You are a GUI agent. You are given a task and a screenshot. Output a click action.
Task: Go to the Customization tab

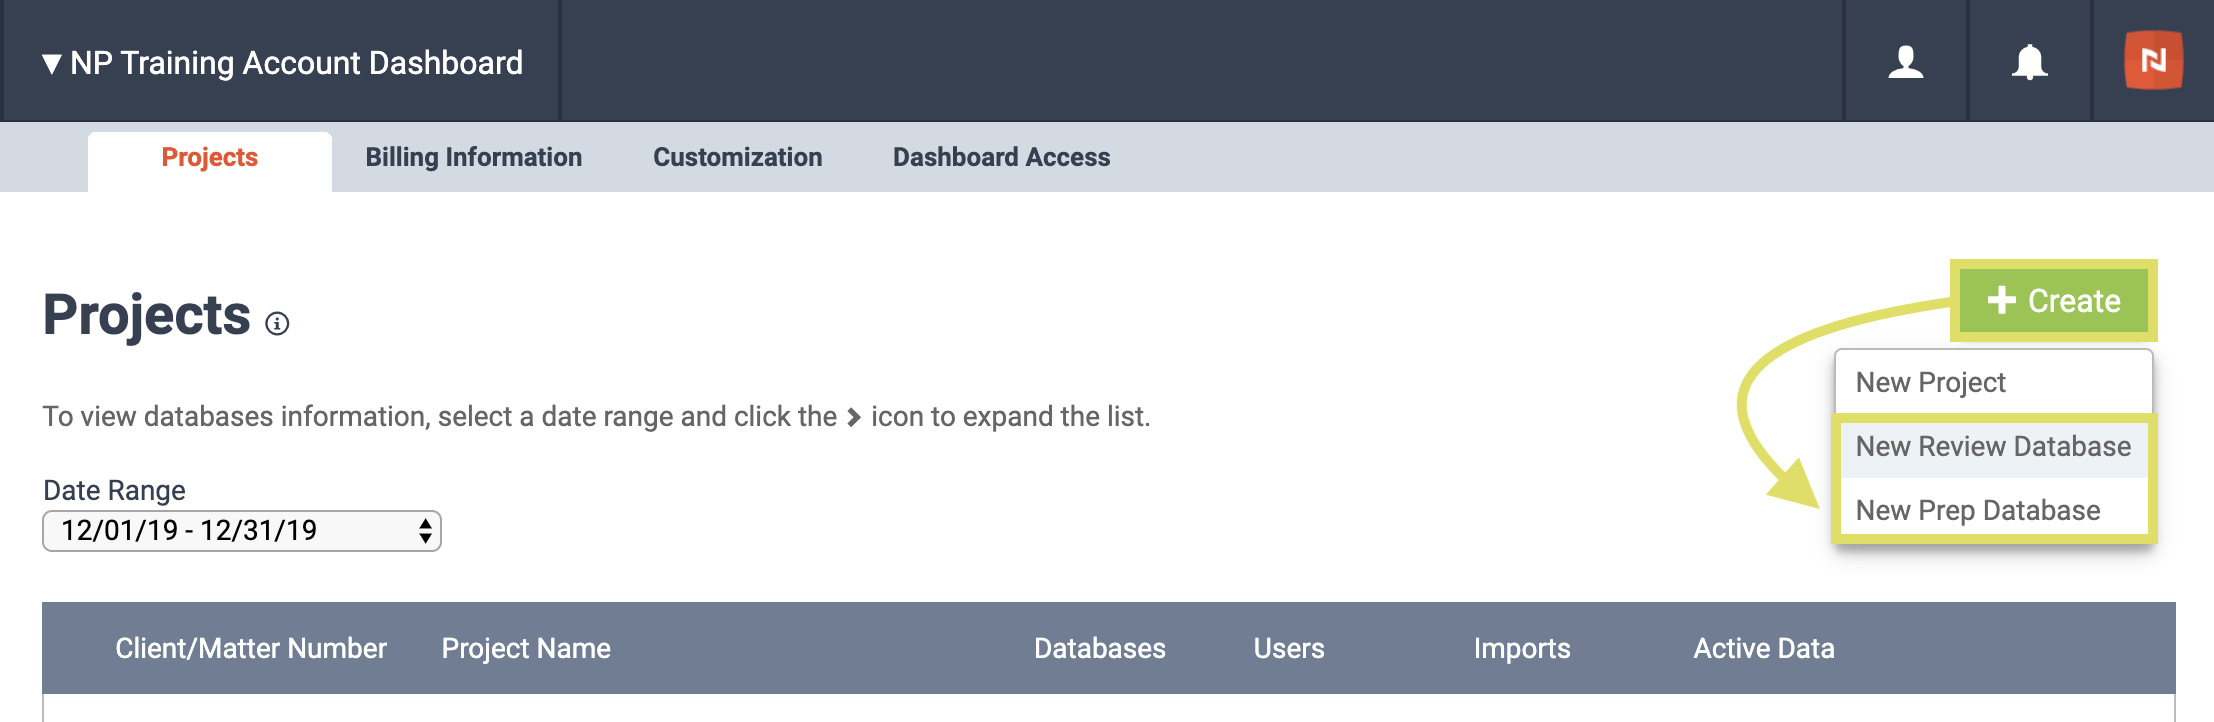tap(737, 158)
